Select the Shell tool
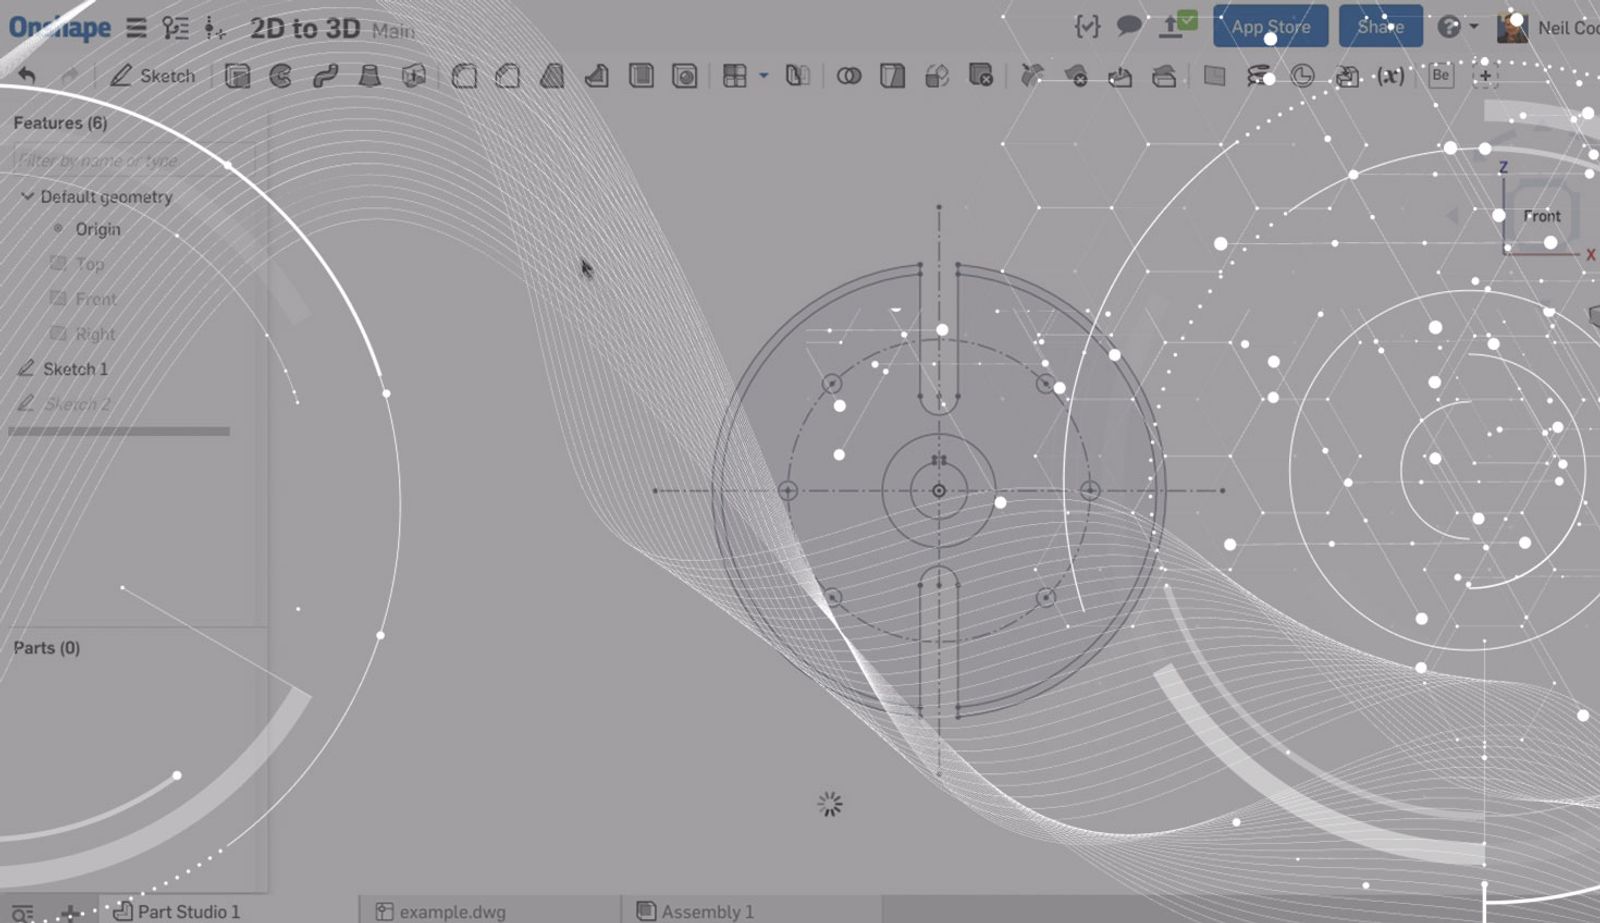 coord(641,76)
